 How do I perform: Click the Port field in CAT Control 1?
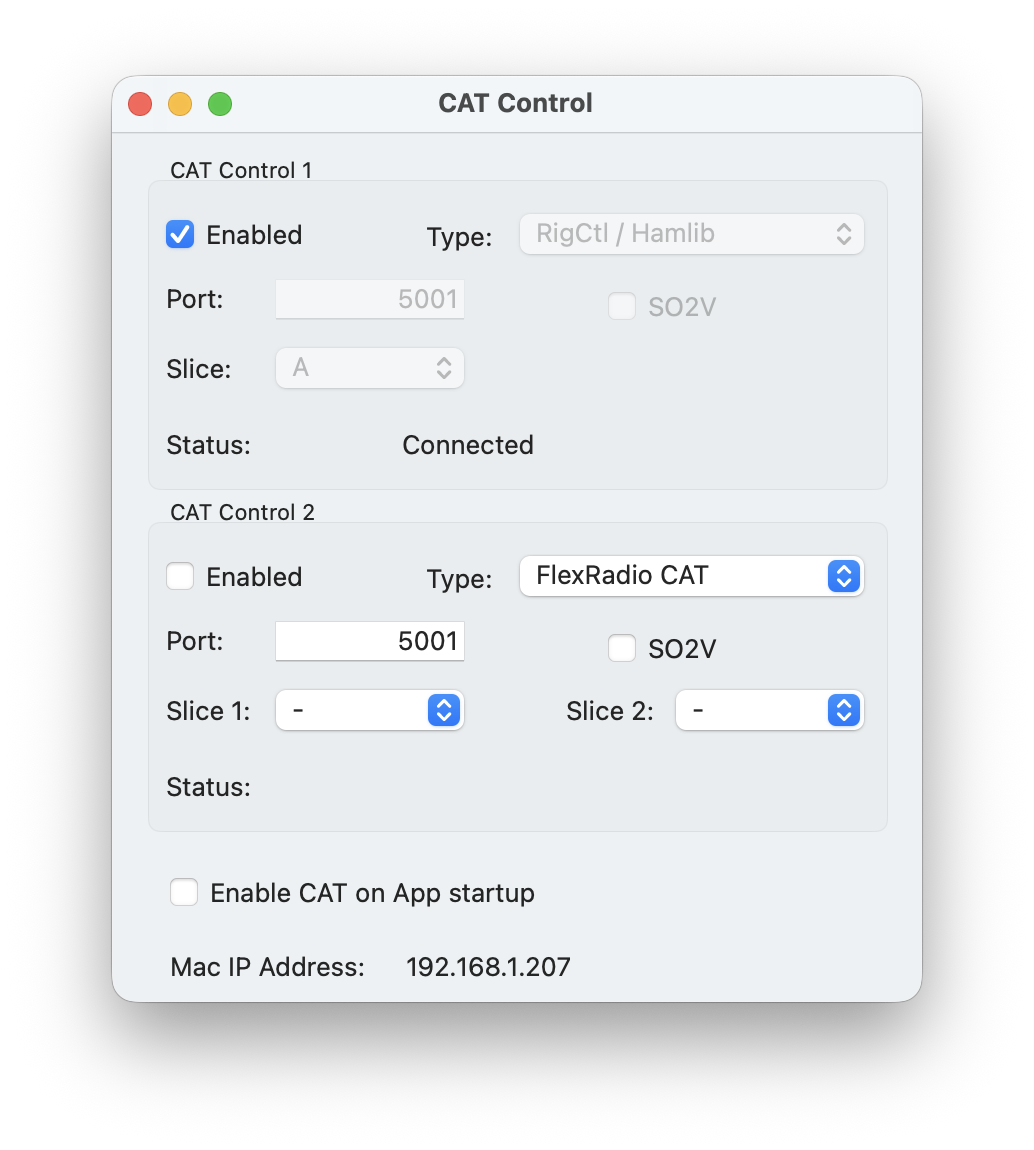click(x=370, y=299)
